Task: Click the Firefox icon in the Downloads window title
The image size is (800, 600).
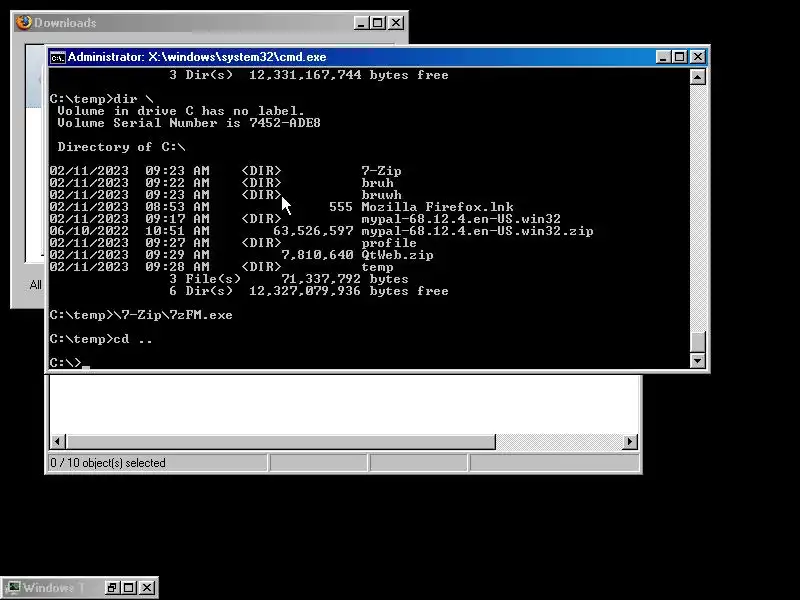Action: tap(23, 22)
